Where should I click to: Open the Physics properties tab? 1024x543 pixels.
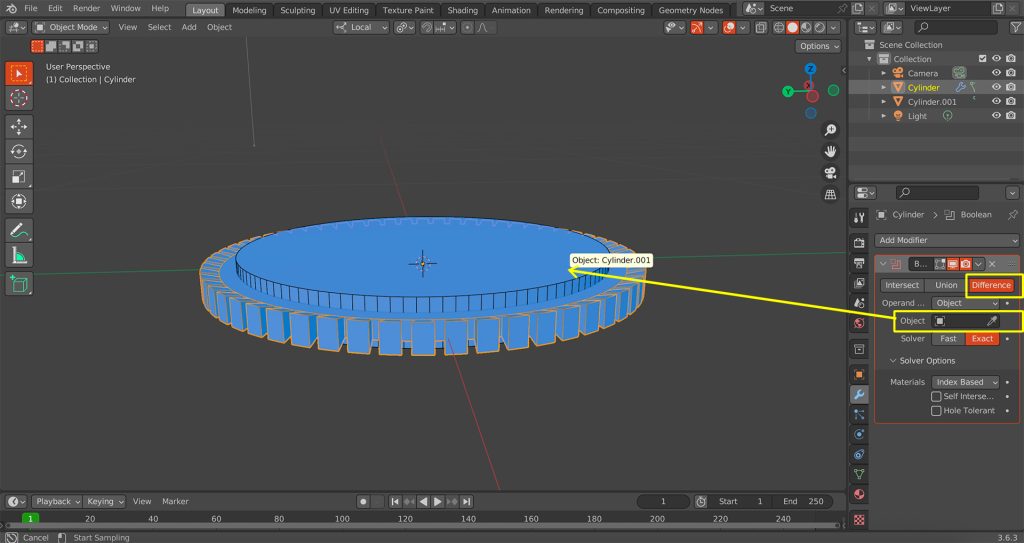click(859, 434)
